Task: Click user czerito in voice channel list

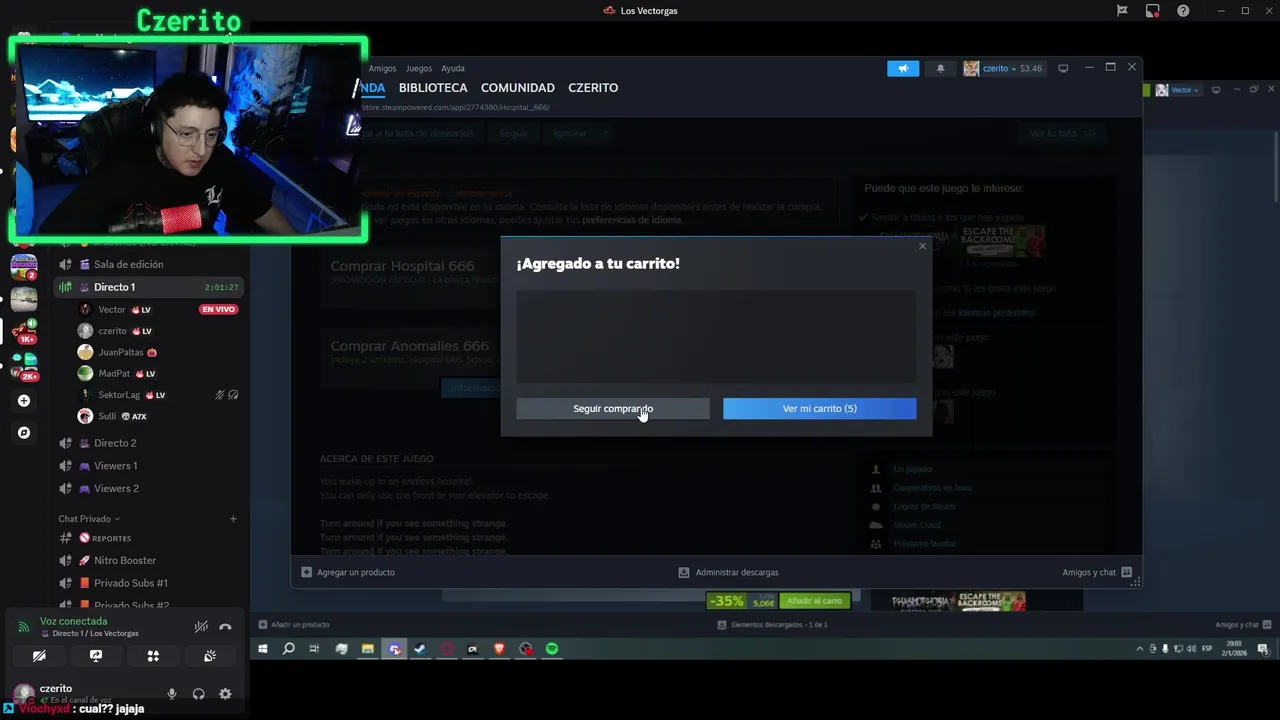Action: 112,331
